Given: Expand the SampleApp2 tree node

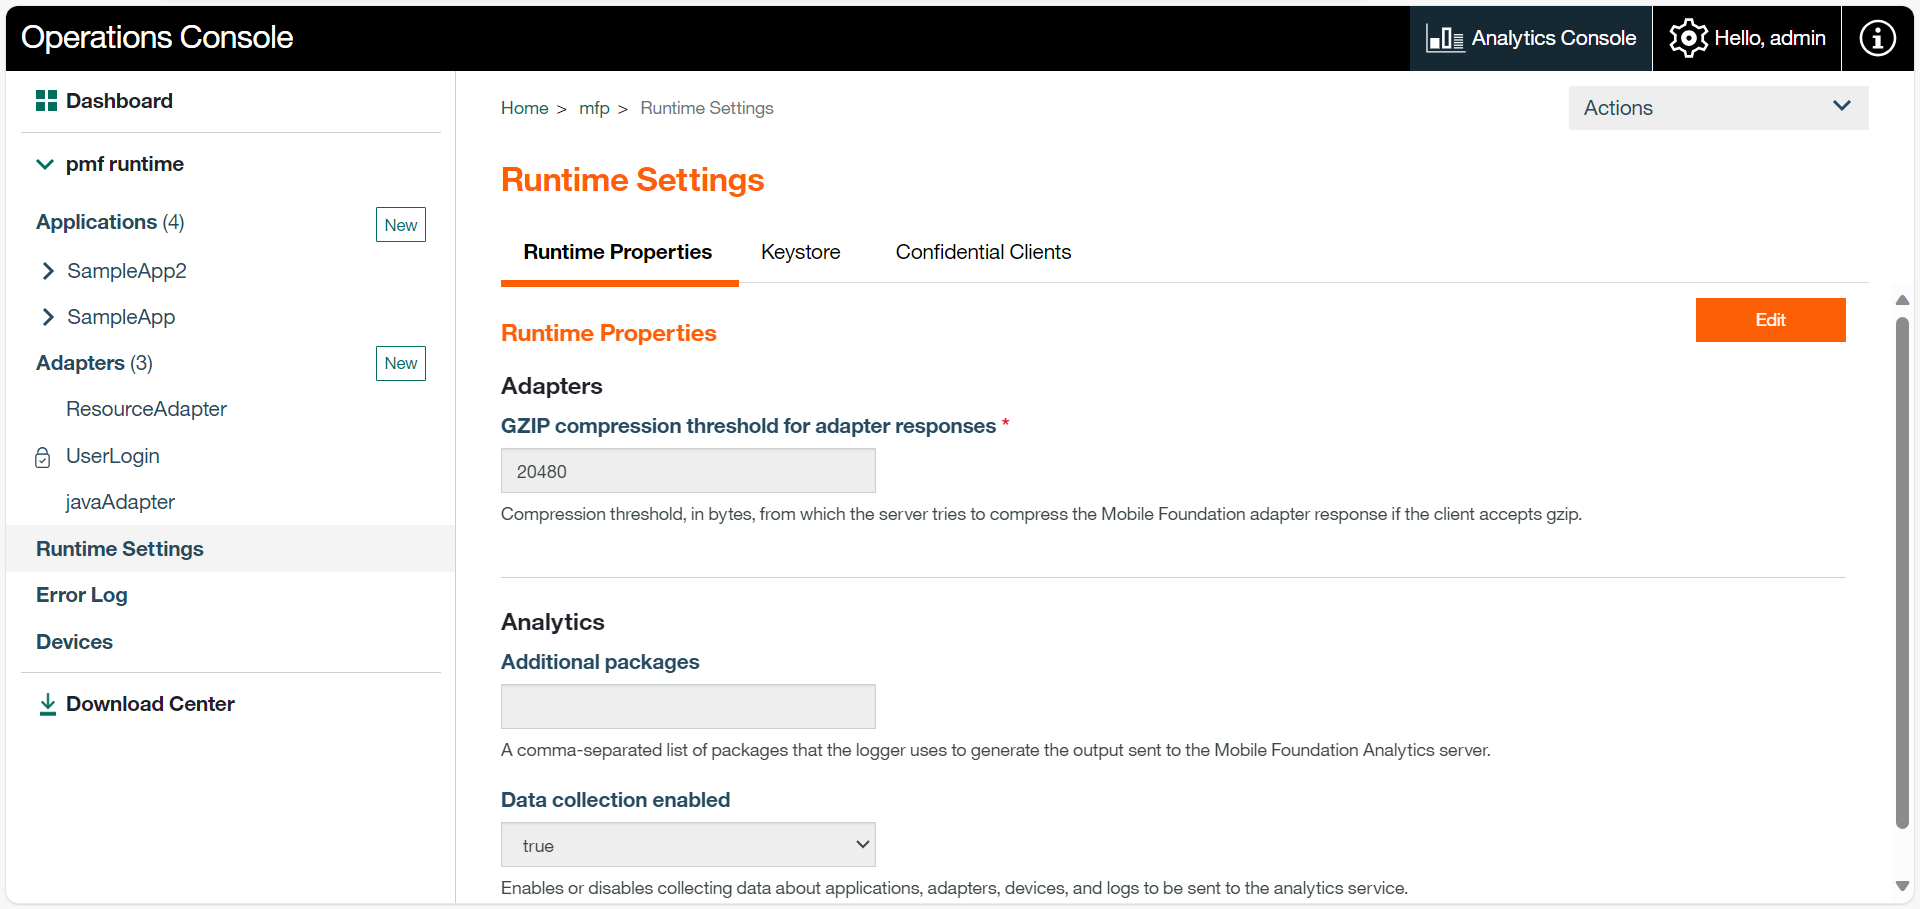Looking at the screenshot, I should point(48,271).
